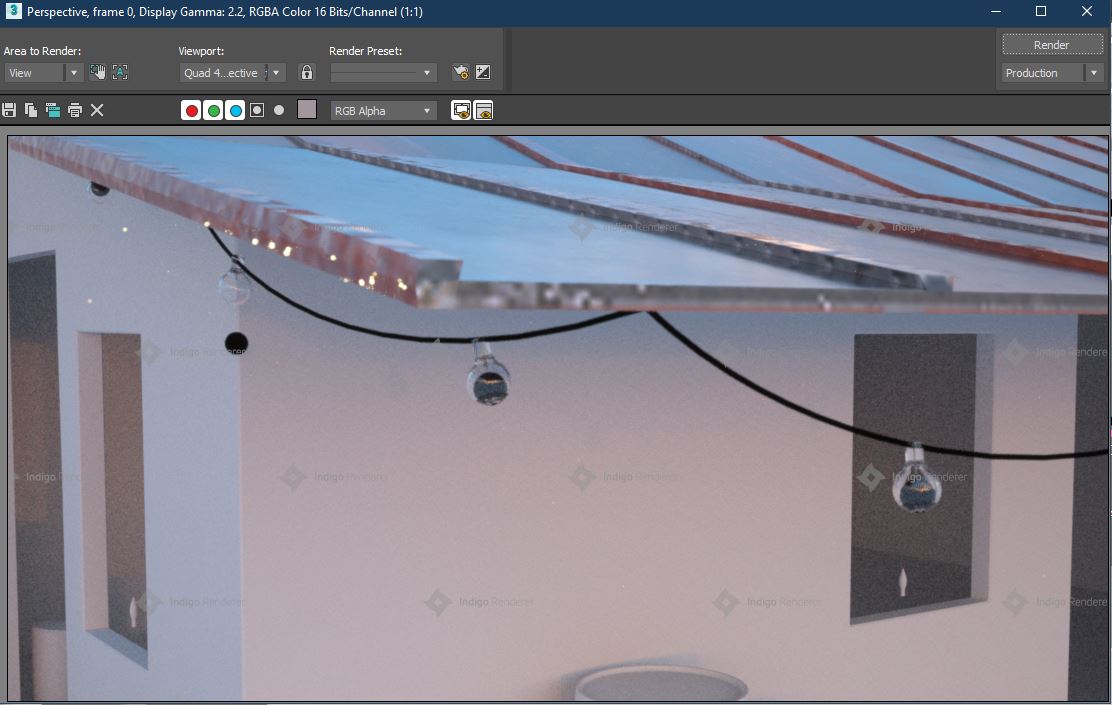Copy the rendered image to clipboard
1112x705 pixels.
(x=31, y=110)
